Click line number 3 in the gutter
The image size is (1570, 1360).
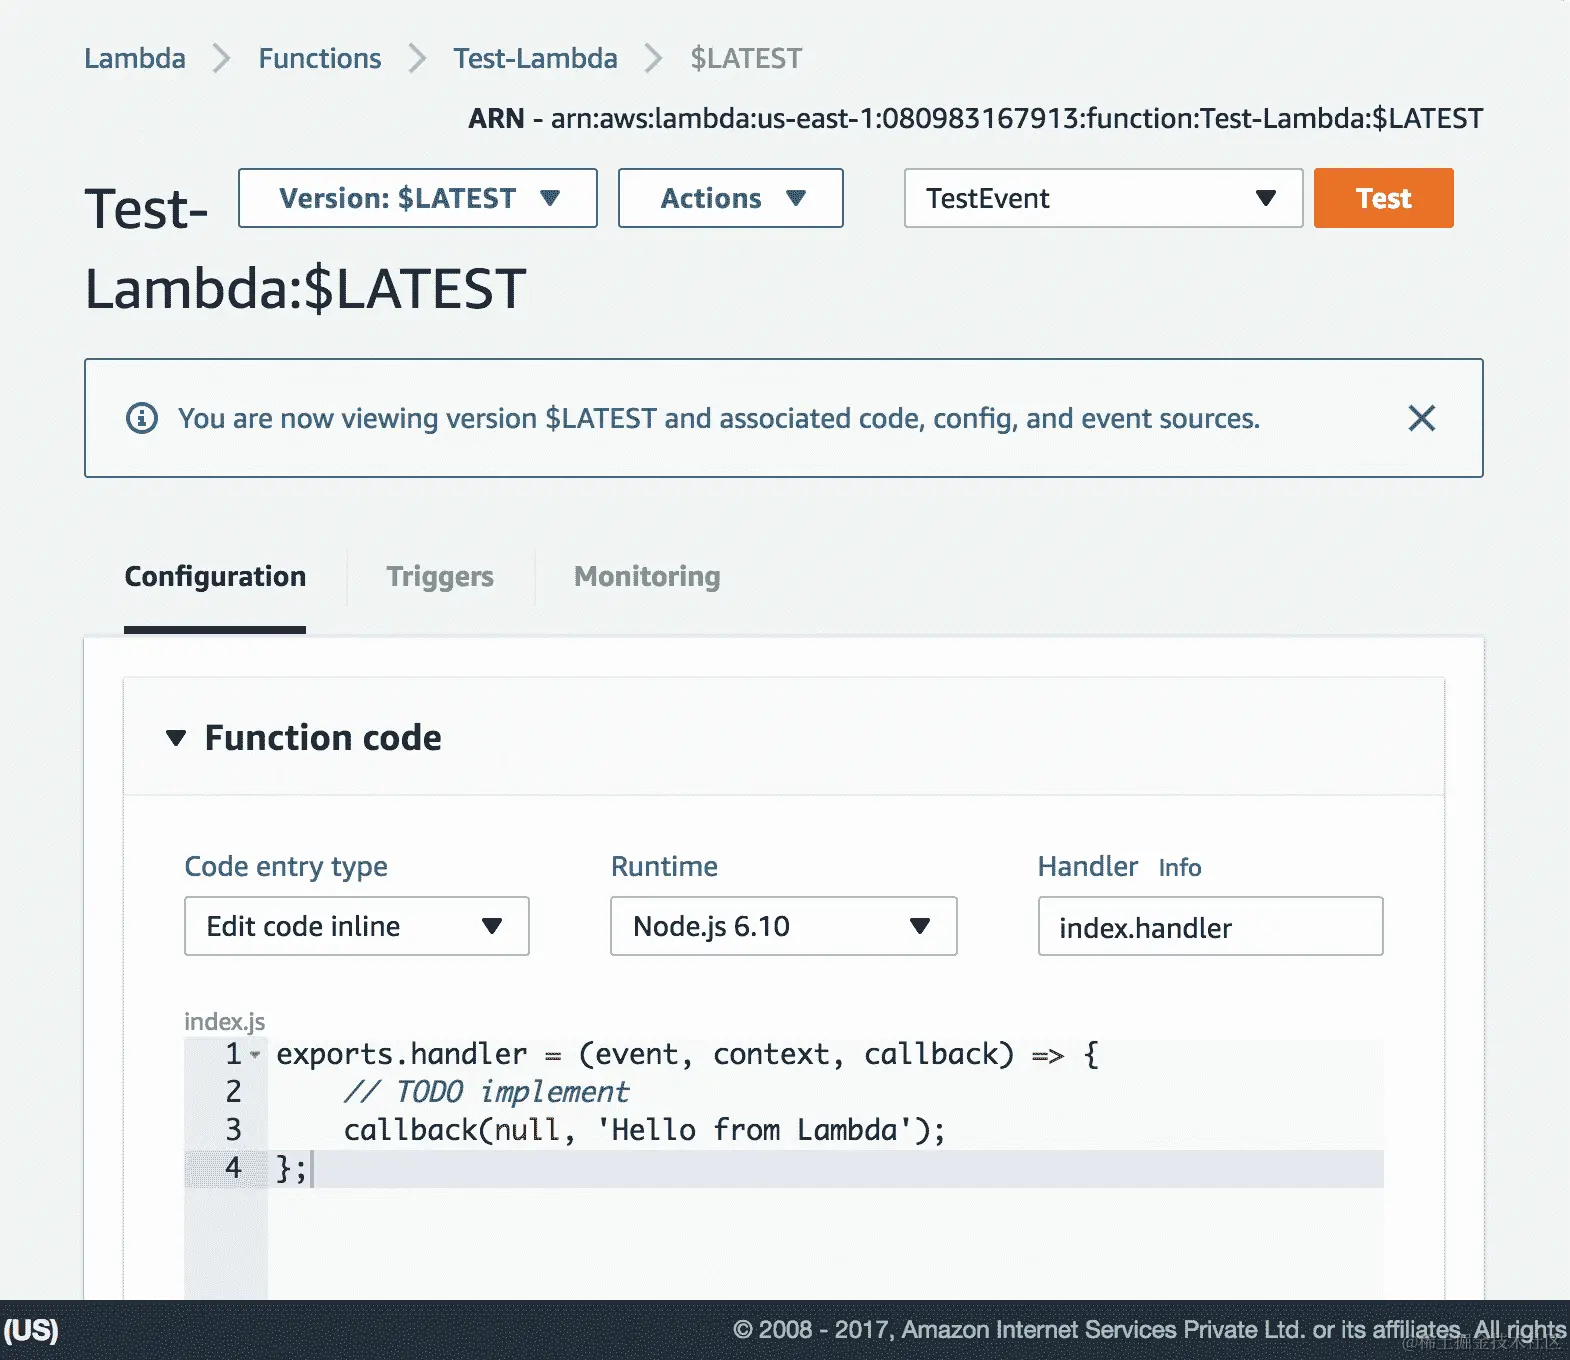[x=233, y=1130]
